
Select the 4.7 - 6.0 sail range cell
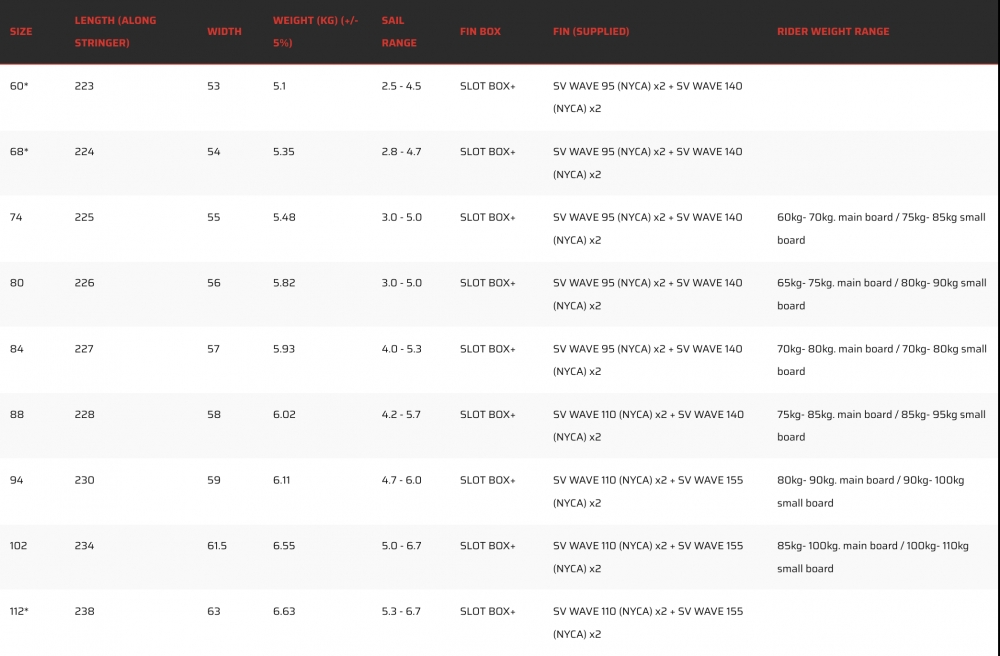401,480
